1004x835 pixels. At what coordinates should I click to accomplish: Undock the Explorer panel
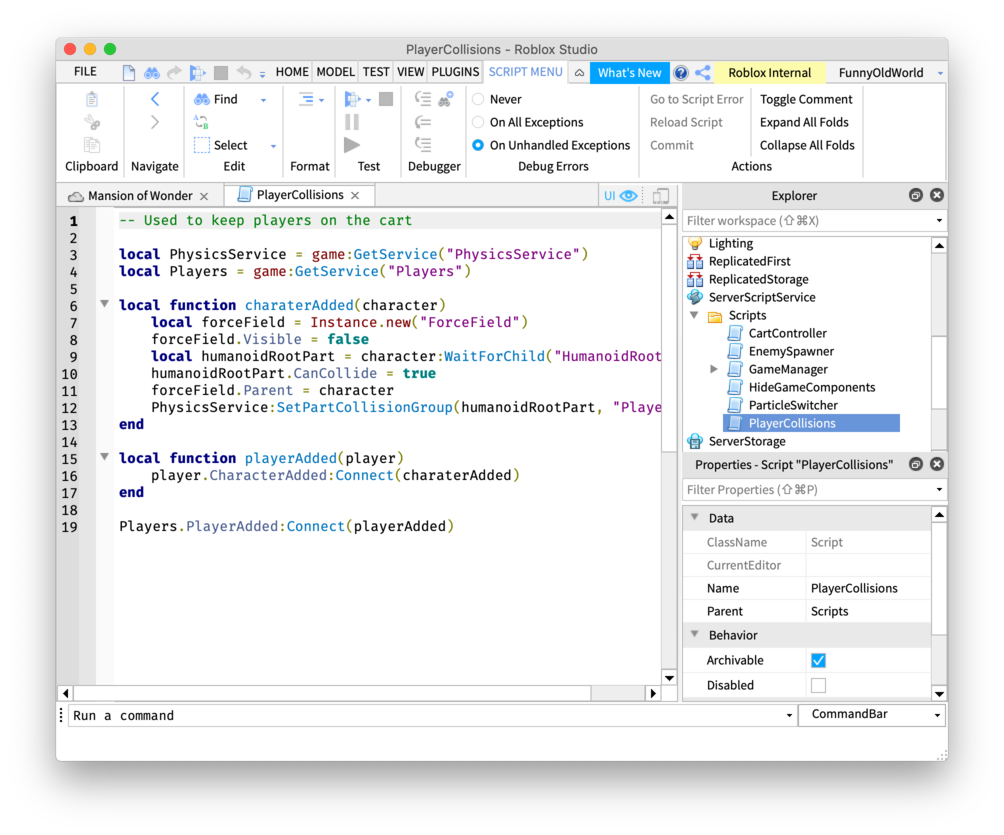[916, 195]
